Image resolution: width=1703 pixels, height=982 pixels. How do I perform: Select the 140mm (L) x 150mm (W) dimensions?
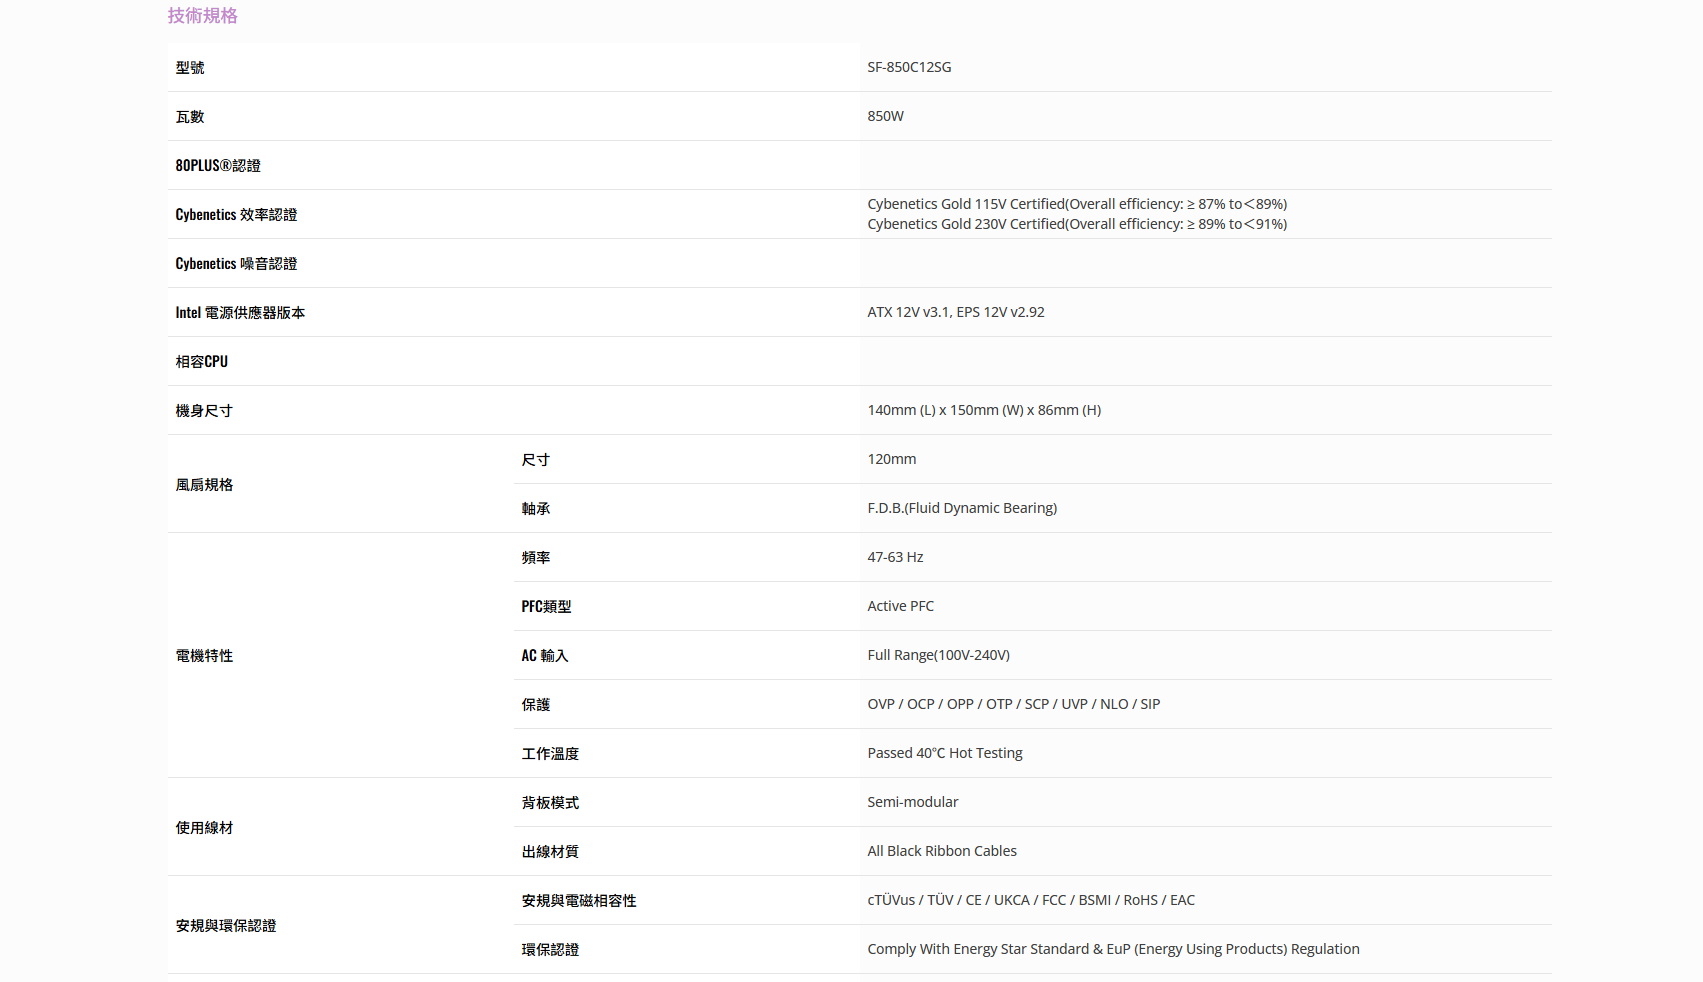tap(984, 410)
